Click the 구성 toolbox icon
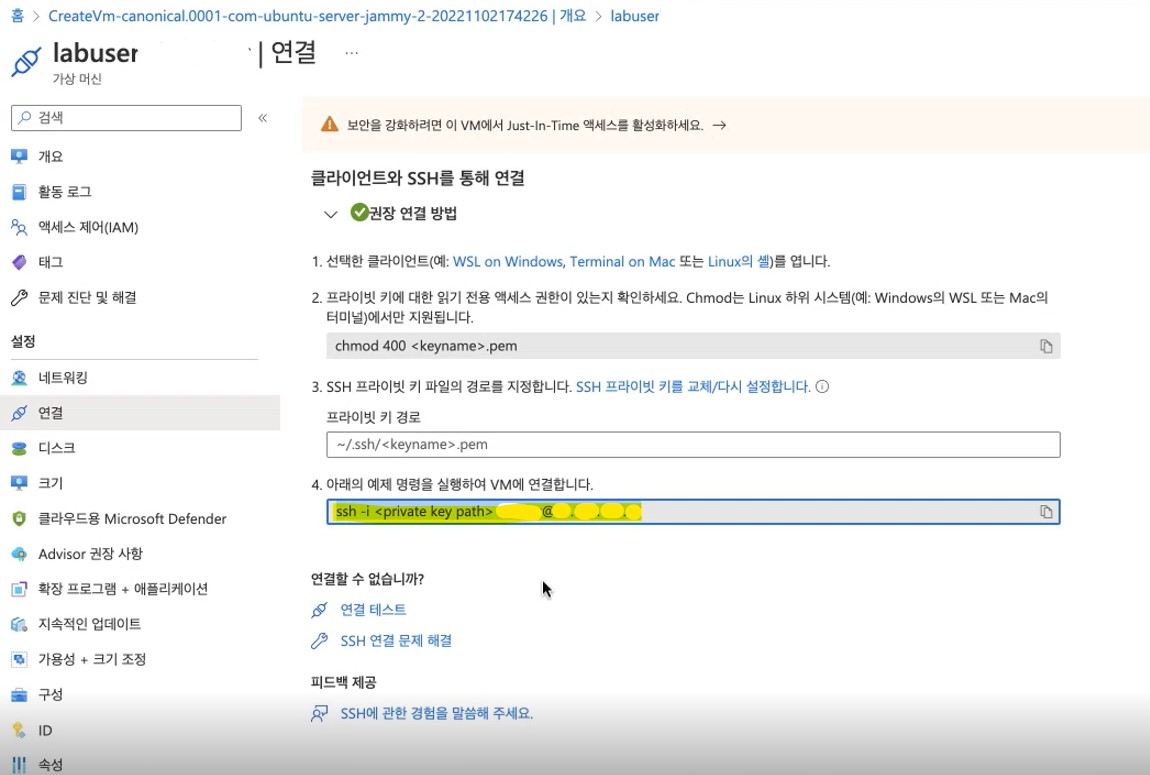 [x=19, y=695]
